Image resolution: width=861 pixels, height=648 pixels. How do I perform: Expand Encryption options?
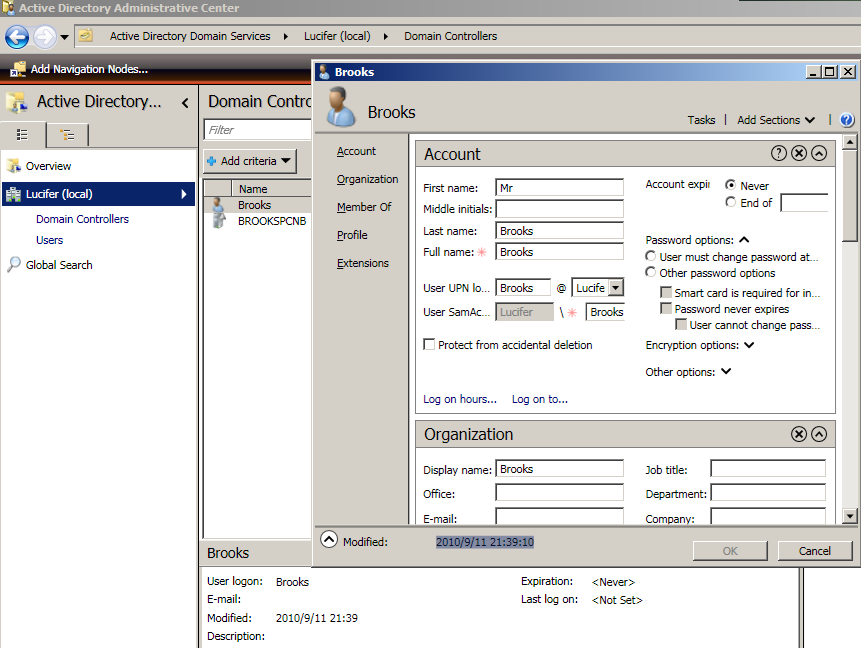tap(749, 345)
